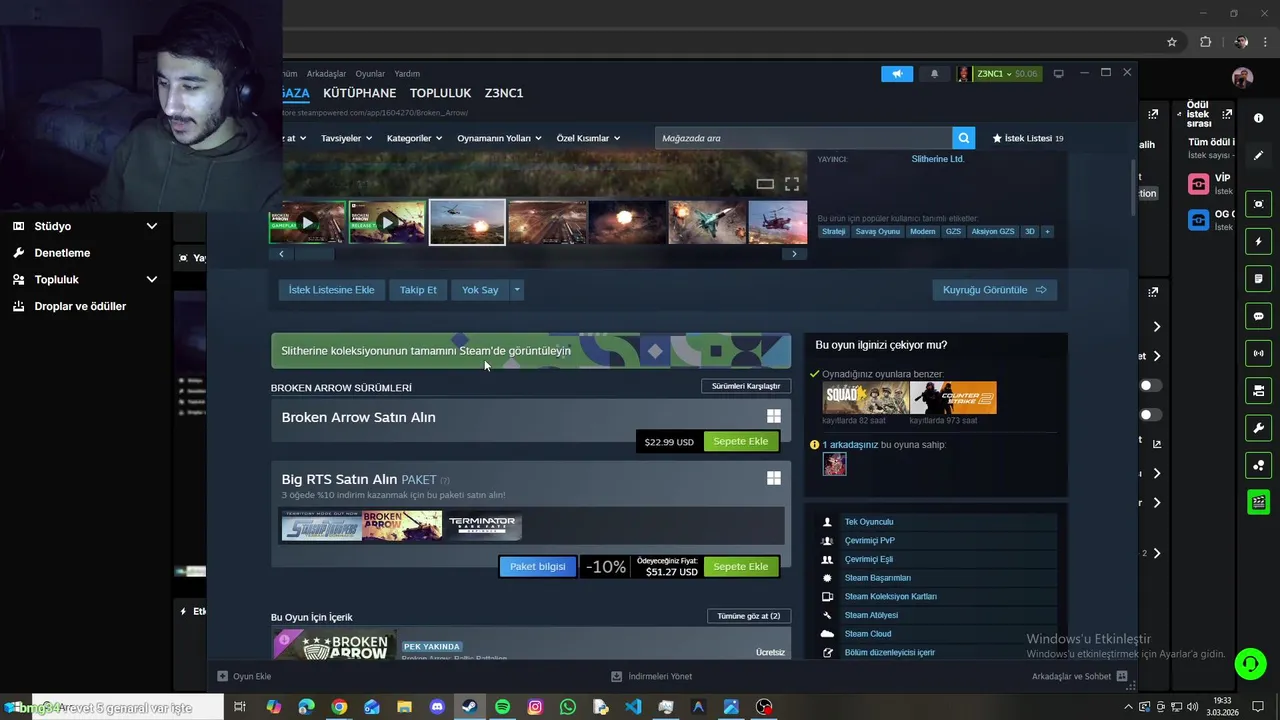Viewport: 1280px width, 720px height.
Task: Toggle the lower switch in Twitch panel
Action: coord(1151,414)
